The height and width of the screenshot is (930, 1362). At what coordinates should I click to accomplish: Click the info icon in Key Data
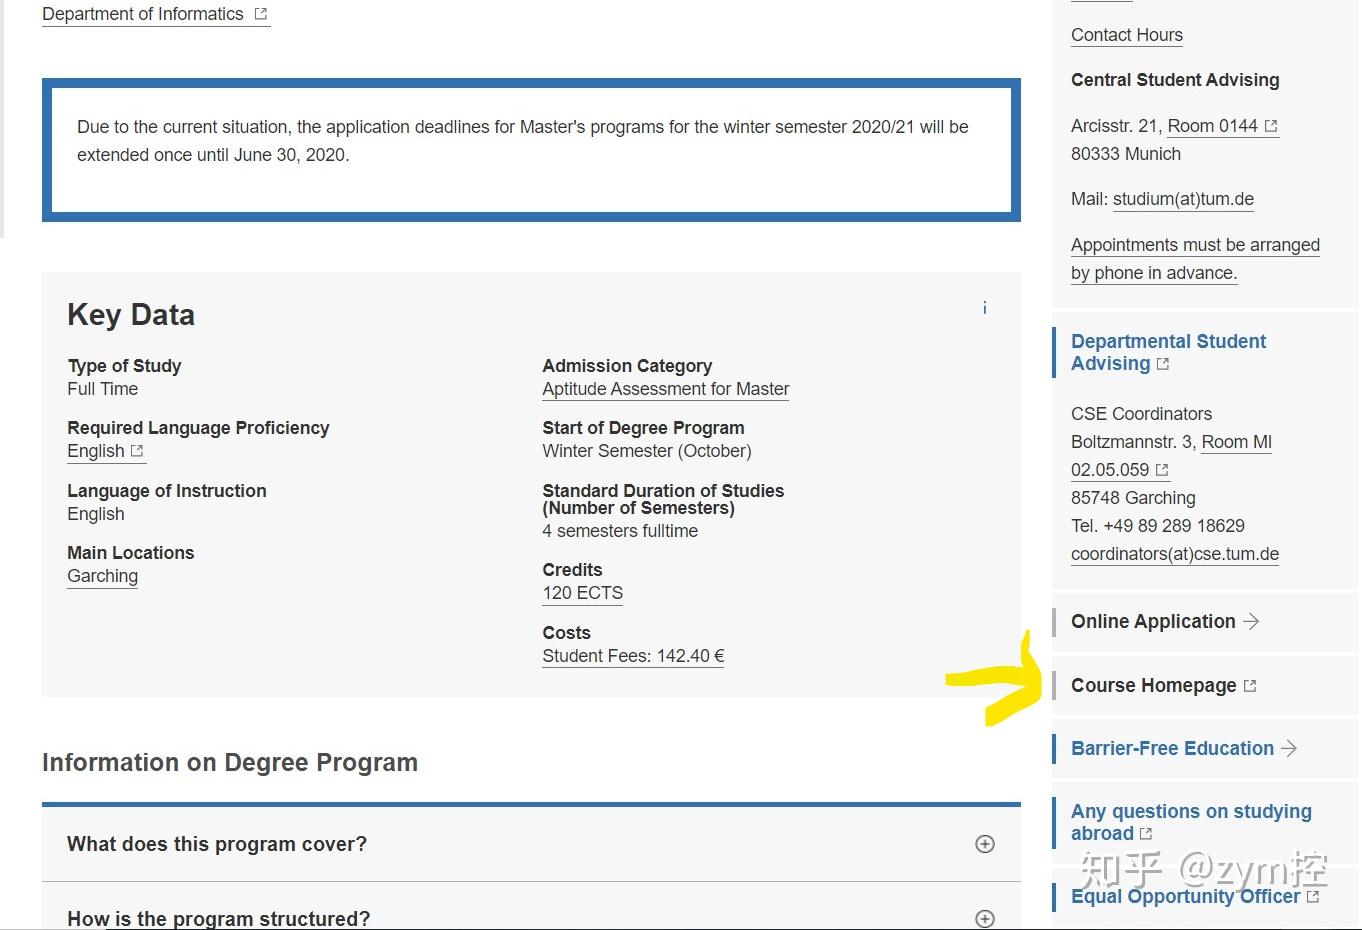(x=985, y=308)
